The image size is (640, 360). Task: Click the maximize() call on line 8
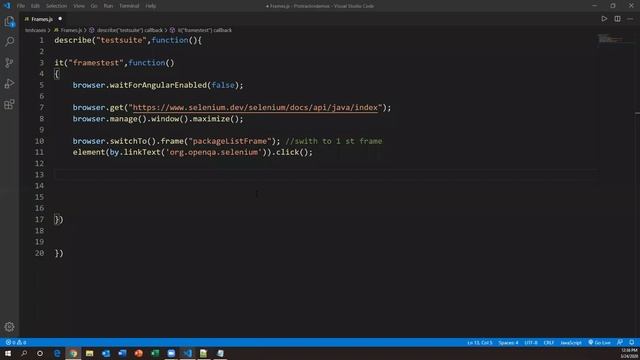[x=215, y=119]
